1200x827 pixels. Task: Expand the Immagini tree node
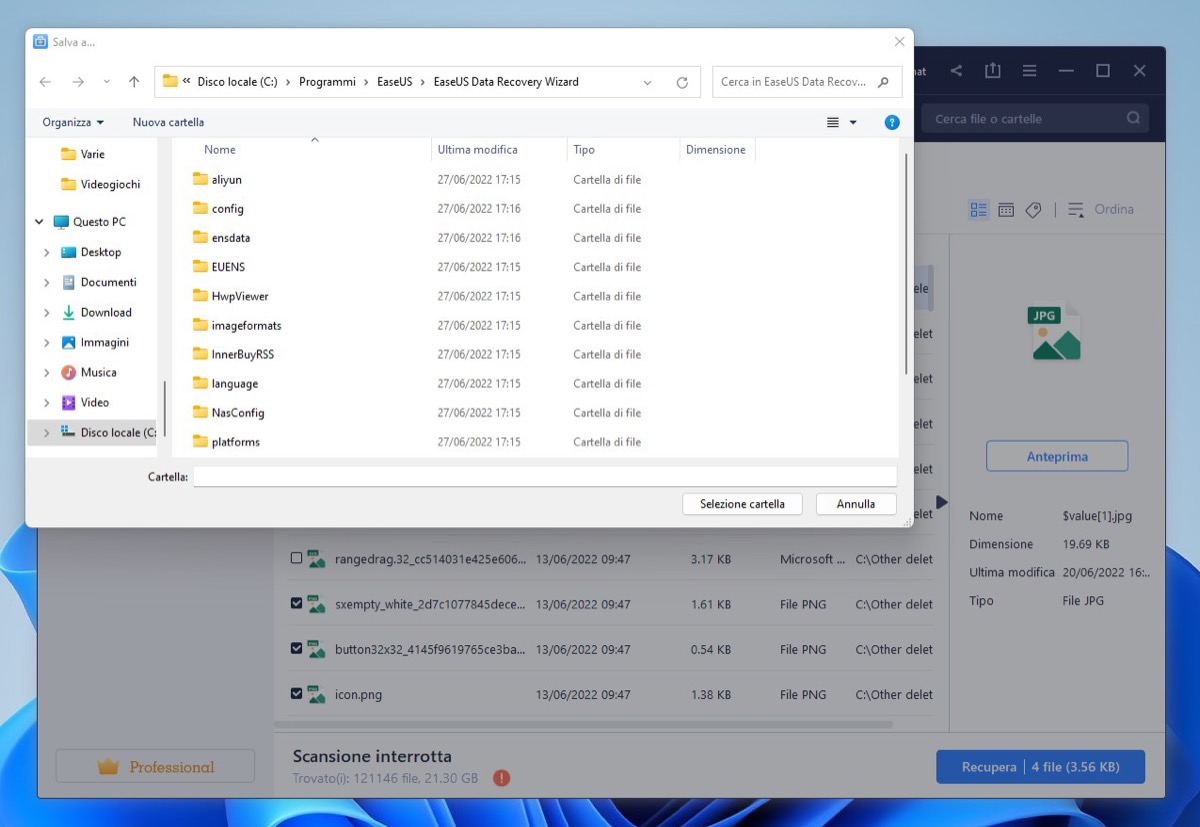(47, 342)
